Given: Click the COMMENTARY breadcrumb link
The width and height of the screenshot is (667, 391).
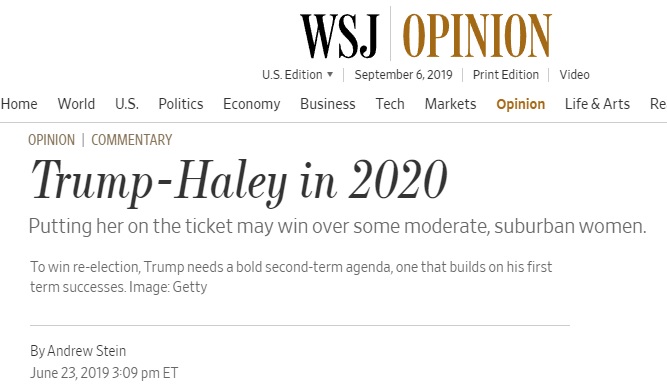Looking at the screenshot, I should pos(131,140).
